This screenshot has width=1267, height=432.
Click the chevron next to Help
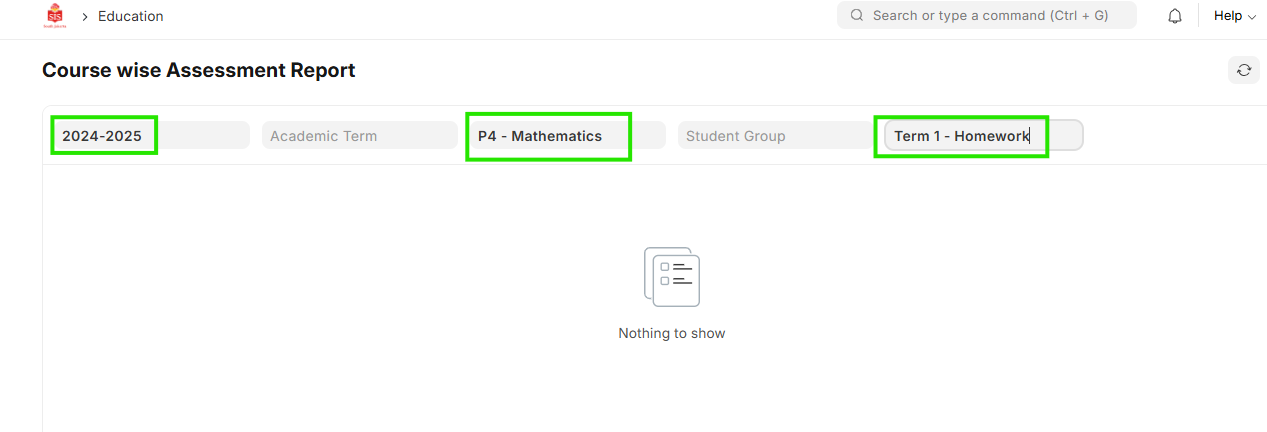(1252, 17)
